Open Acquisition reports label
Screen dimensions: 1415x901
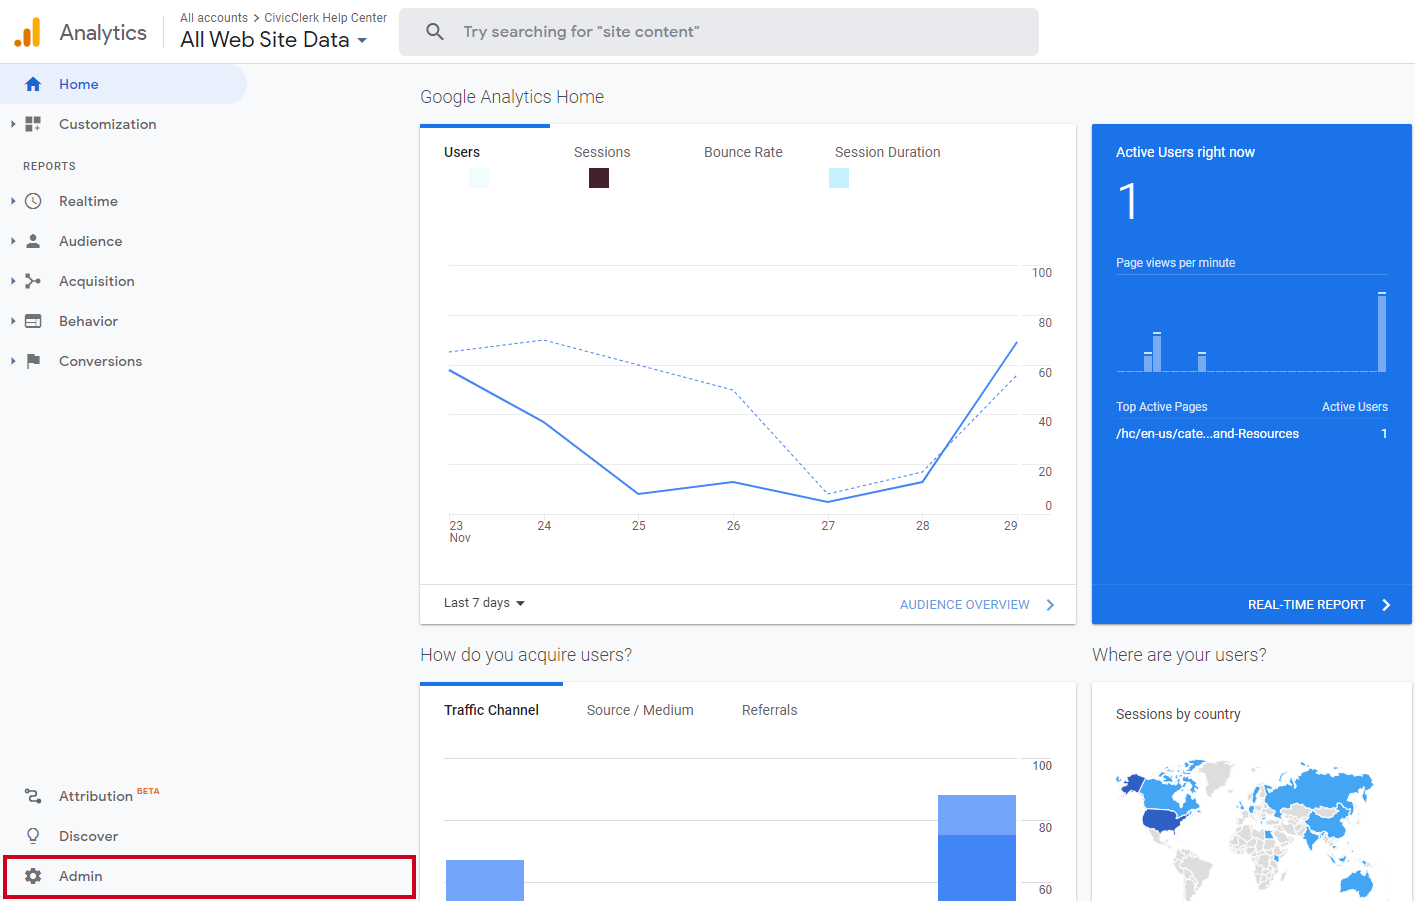(97, 281)
